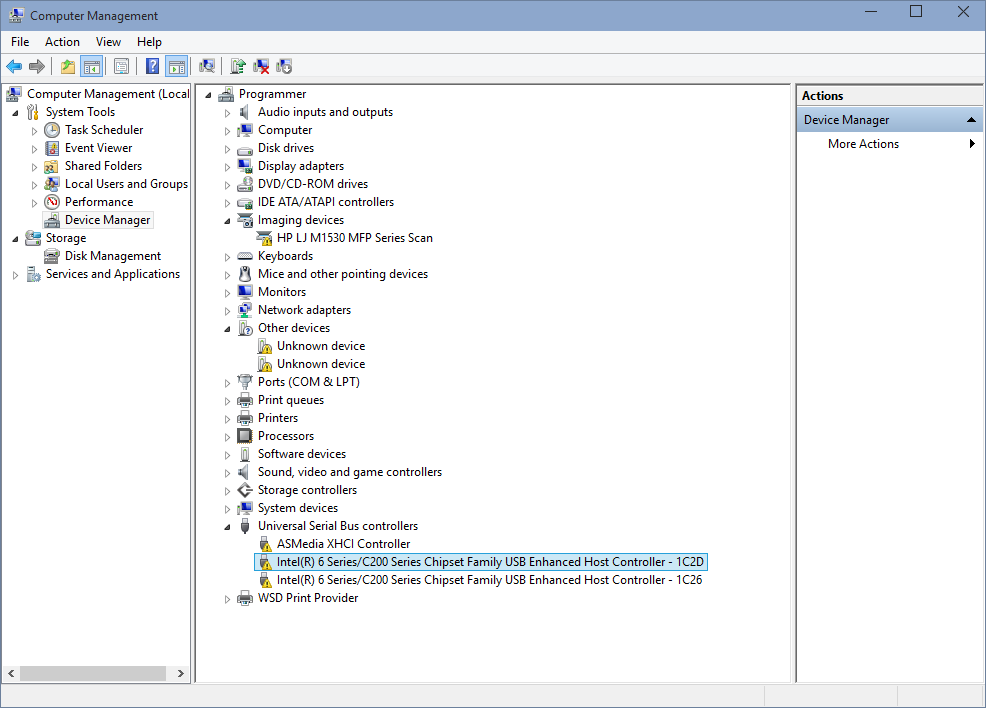Viewport: 986px width, 708px height.
Task: Open the File menu
Action: pyautogui.click(x=20, y=41)
